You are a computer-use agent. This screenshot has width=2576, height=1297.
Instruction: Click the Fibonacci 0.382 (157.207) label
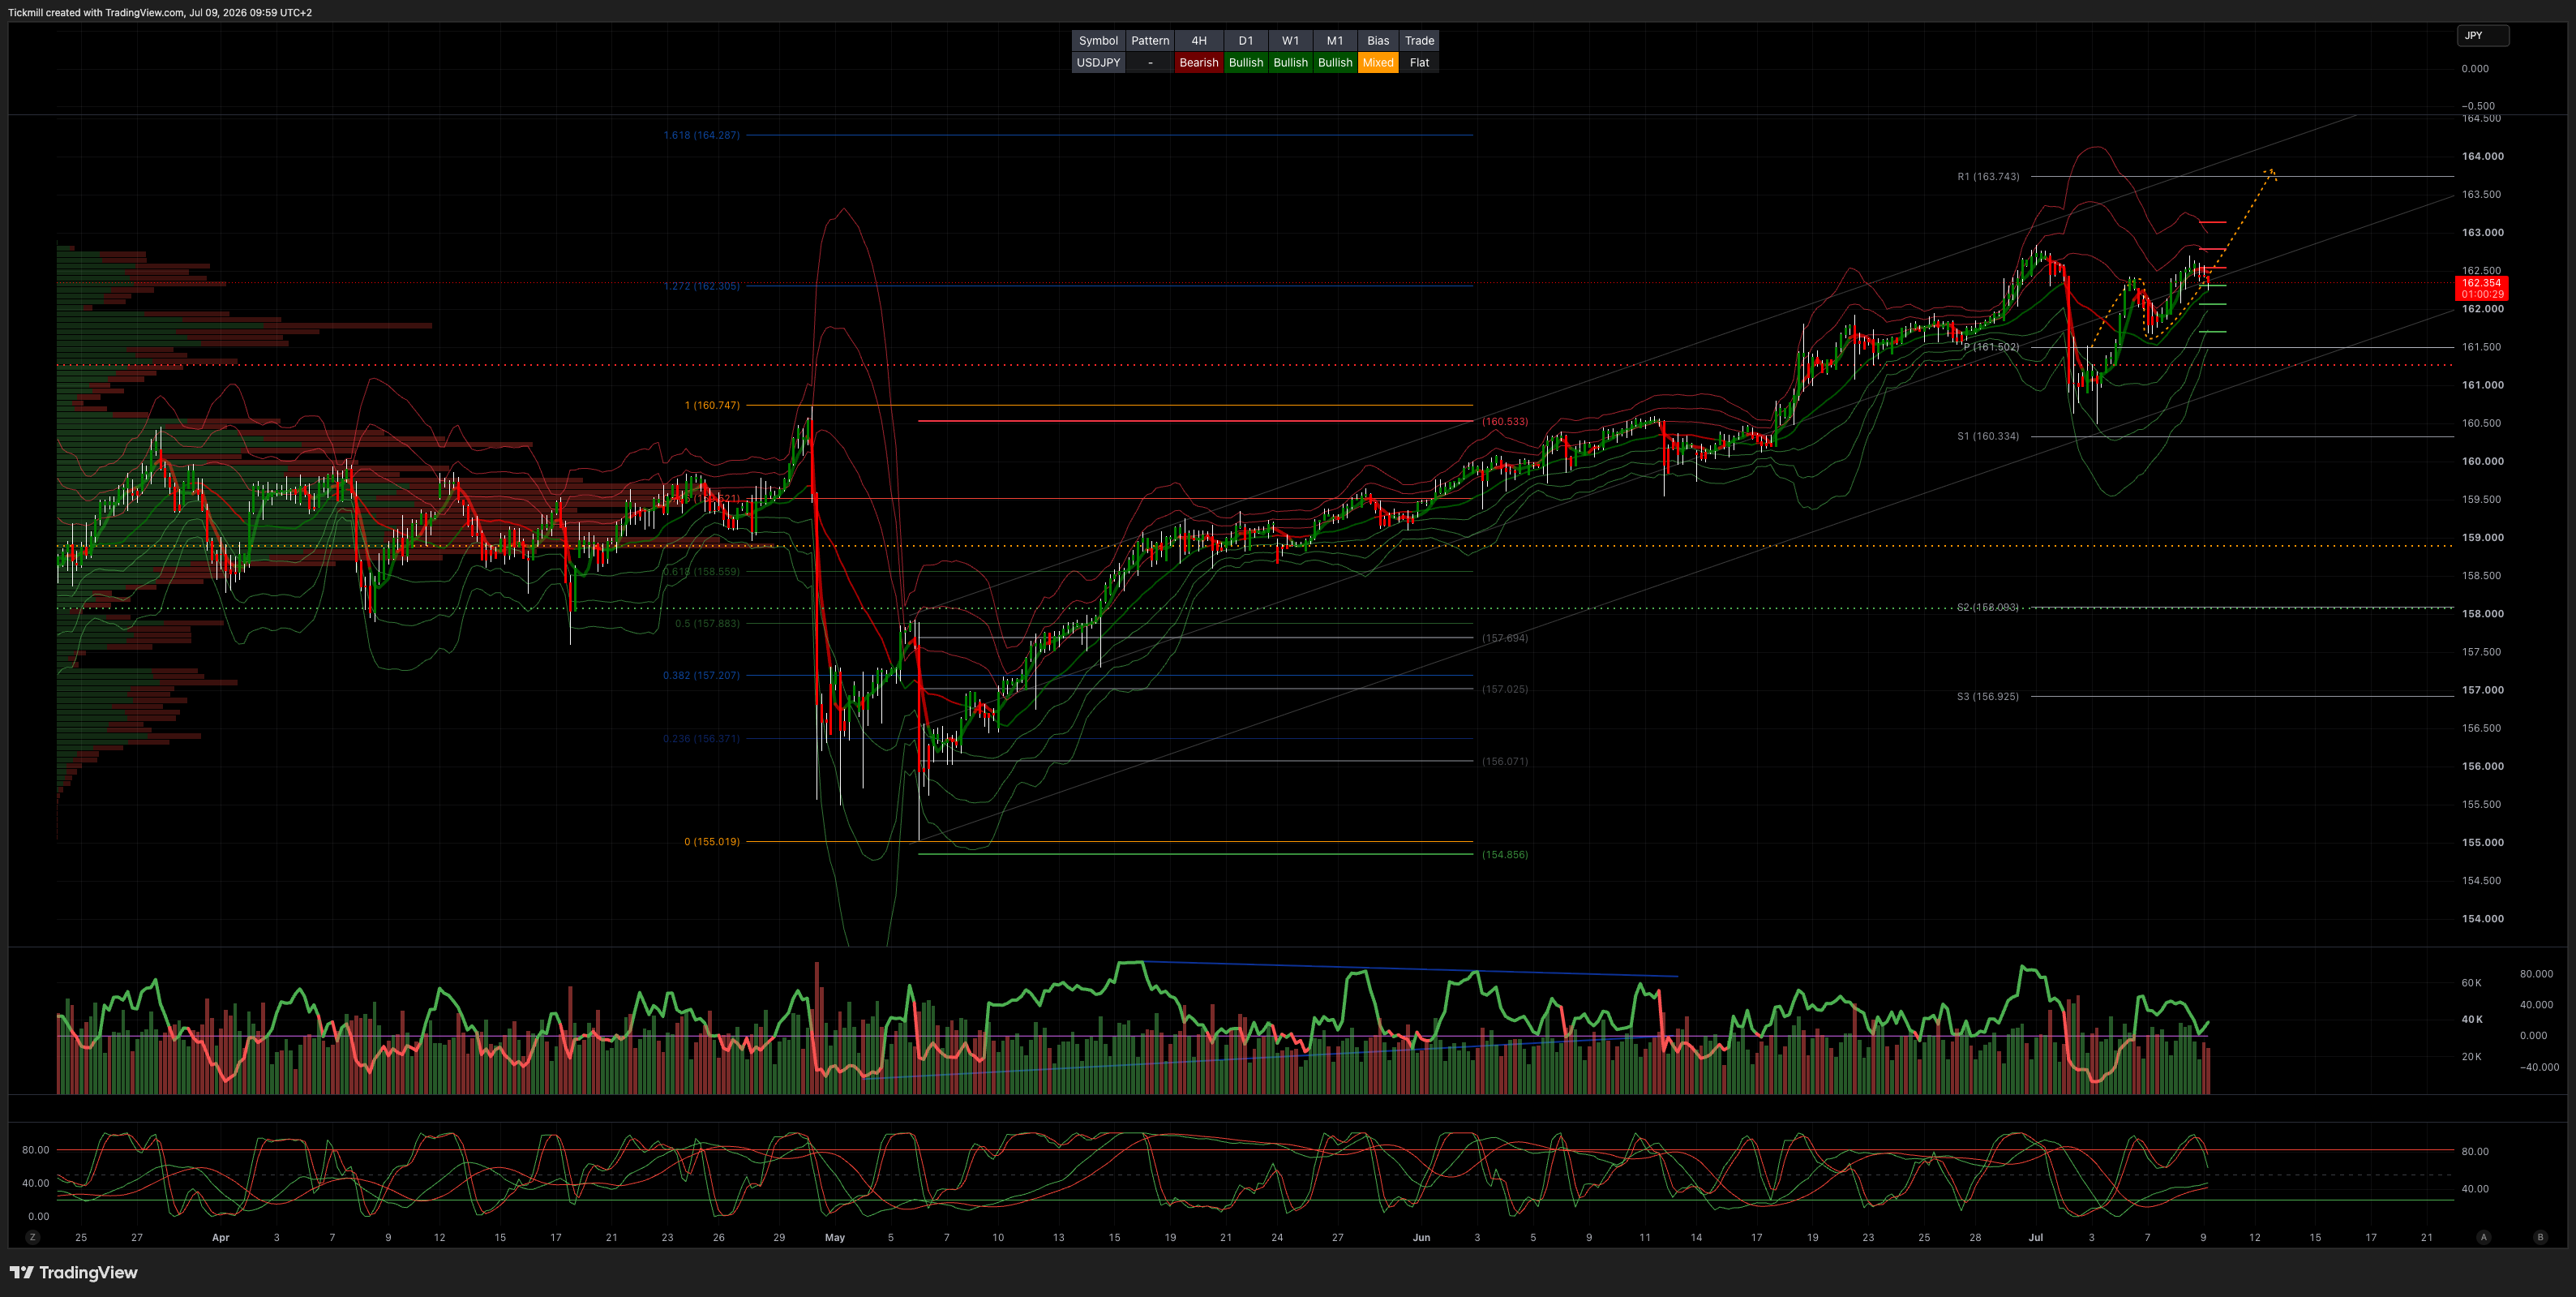701,675
